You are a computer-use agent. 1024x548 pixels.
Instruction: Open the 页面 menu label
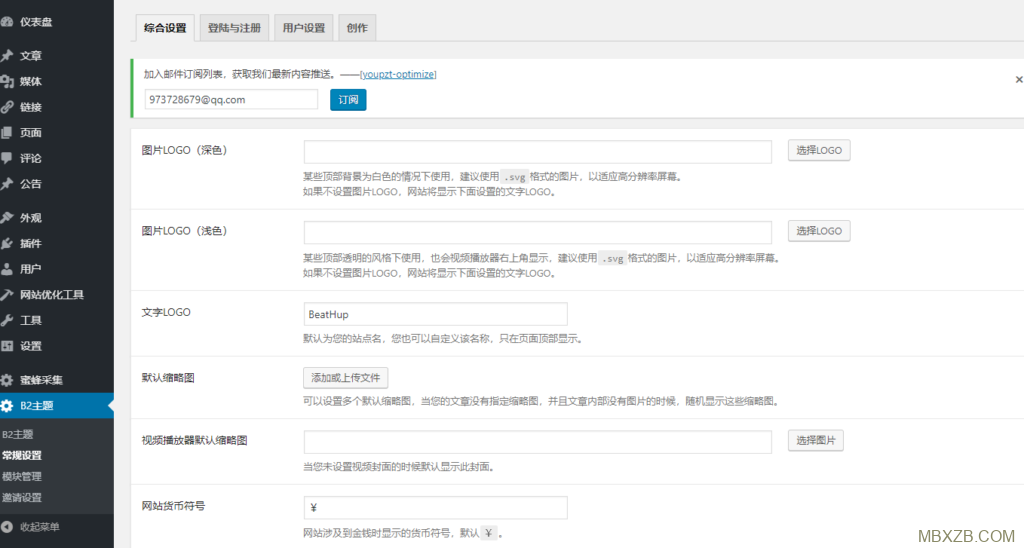tap(31, 133)
